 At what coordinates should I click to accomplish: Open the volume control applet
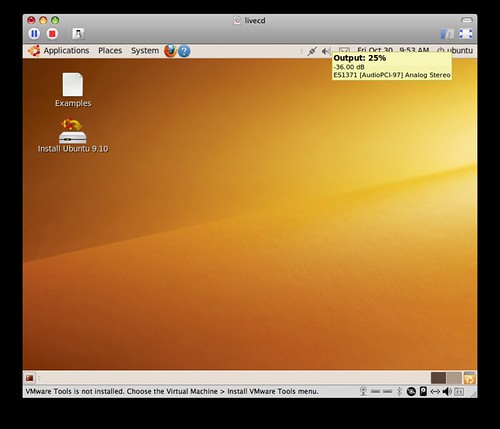tap(326, 51)
